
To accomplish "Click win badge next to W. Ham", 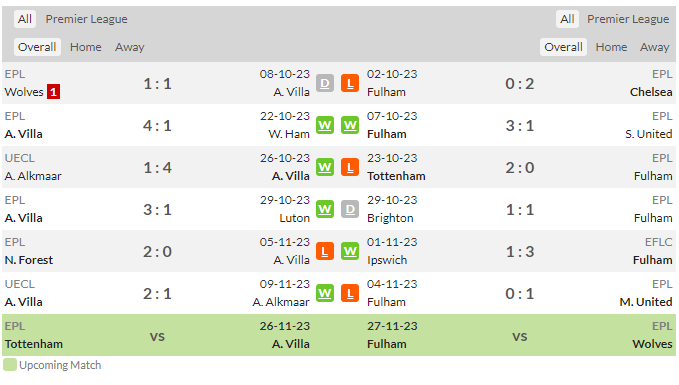I will [x=325, y=125].
